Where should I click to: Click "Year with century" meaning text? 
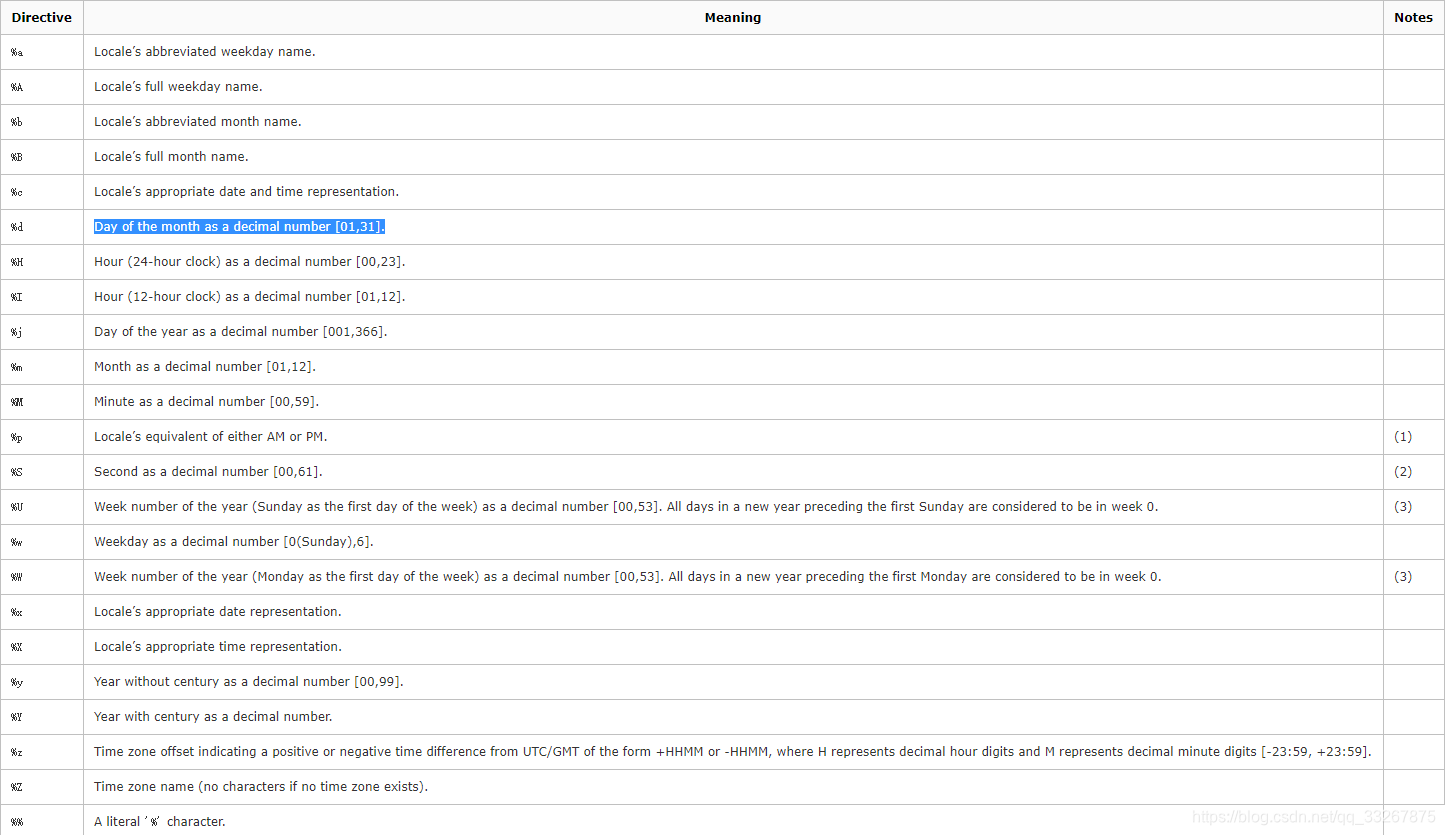tap(213, 717)
